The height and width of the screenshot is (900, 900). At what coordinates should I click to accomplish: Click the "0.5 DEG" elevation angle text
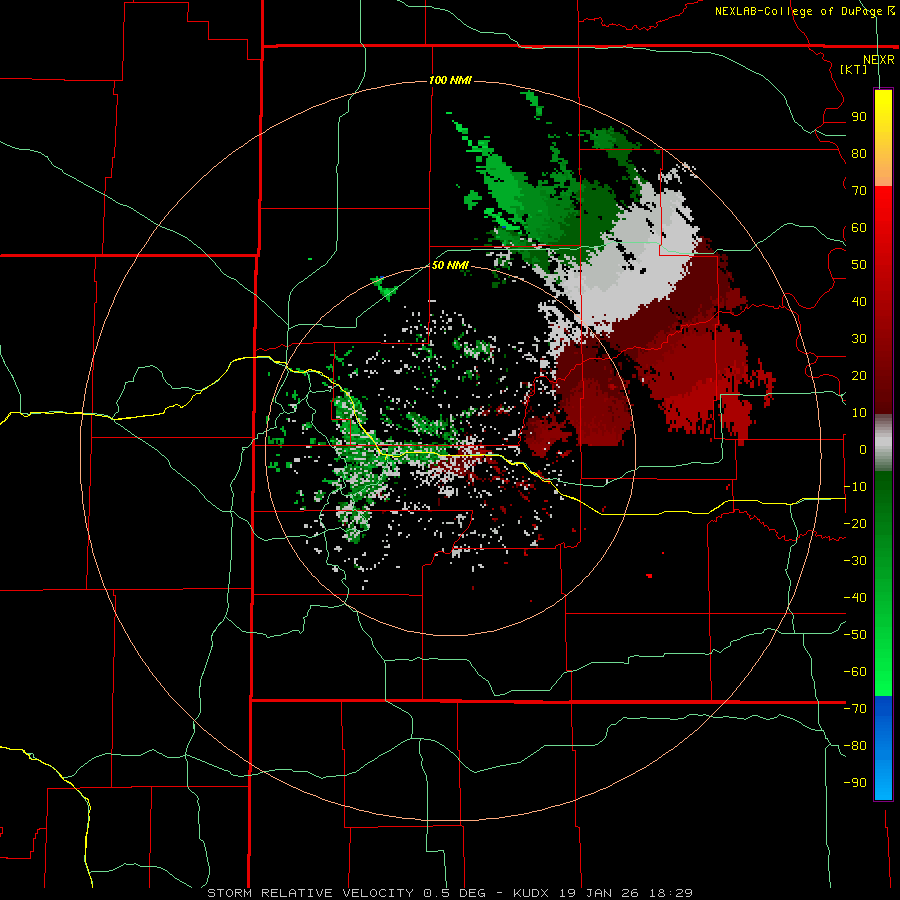click(455, 893)
